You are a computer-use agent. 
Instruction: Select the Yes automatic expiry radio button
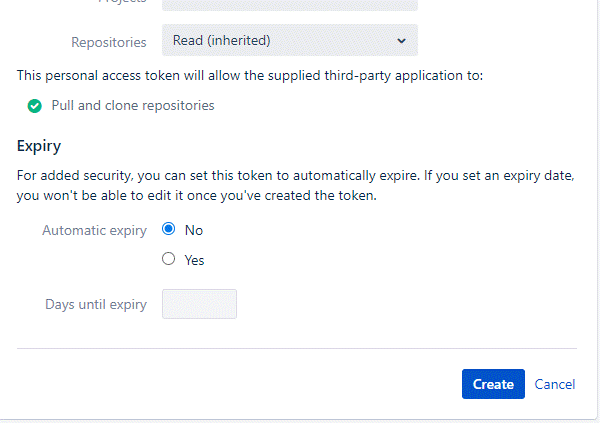coord(168,259)
